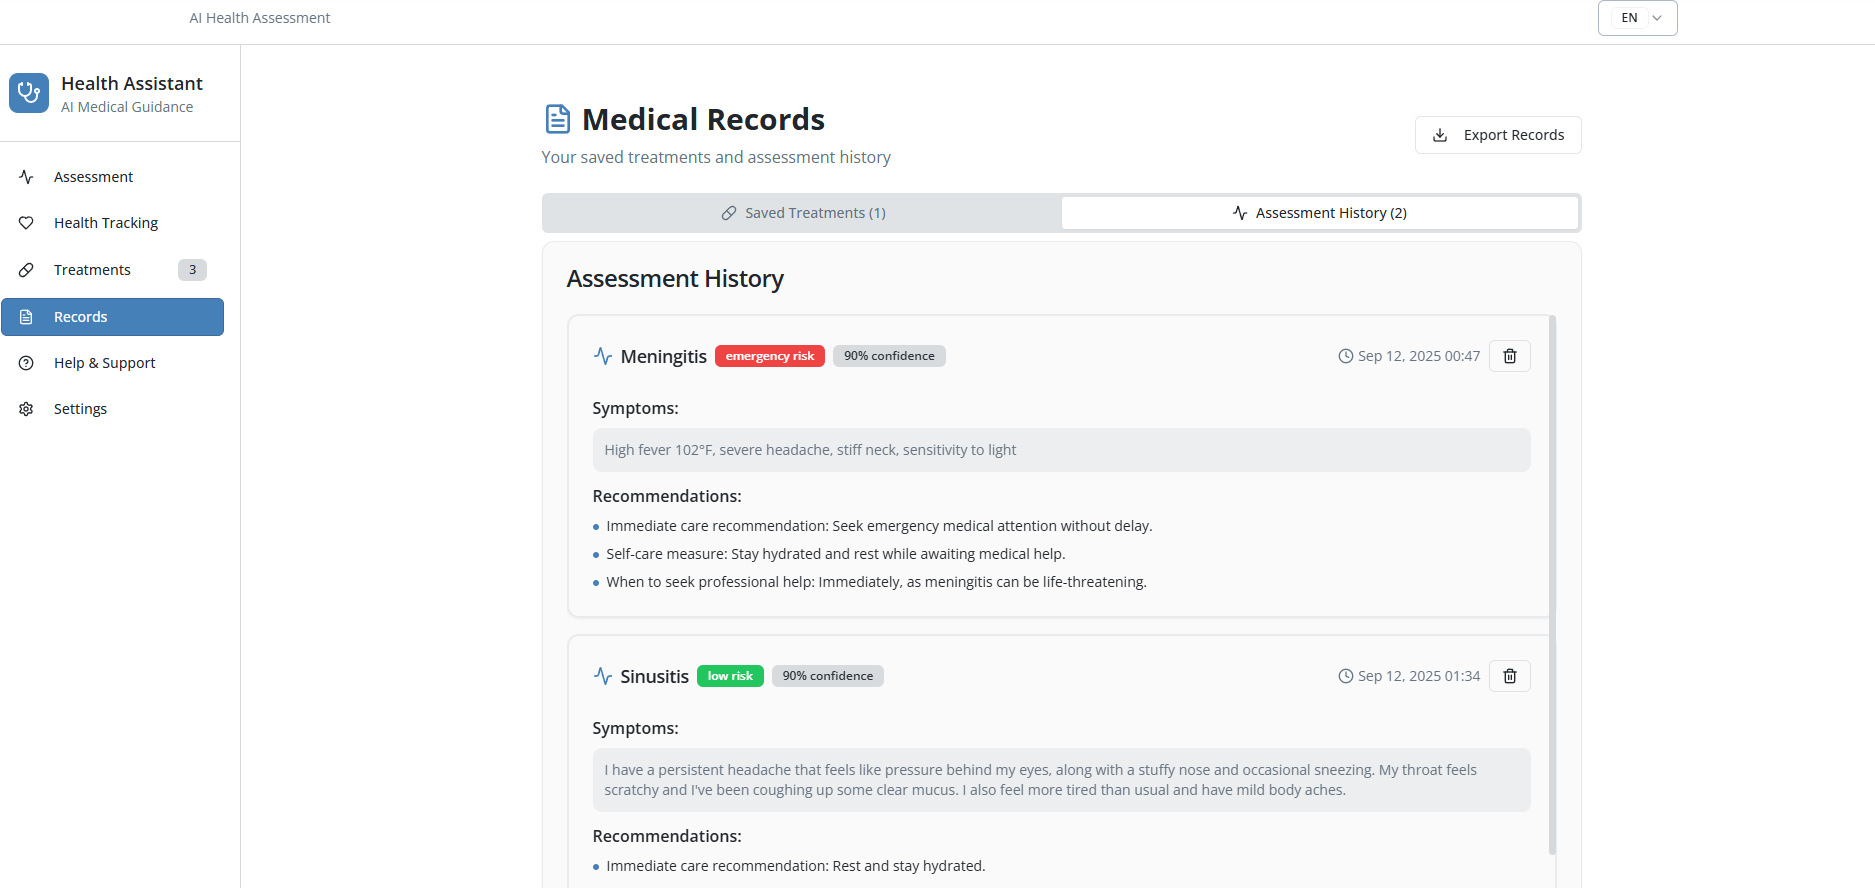This screenshot has height=888, width=1875.
Task: Click the pulse icon beside Meningitis
Action: 603,356
